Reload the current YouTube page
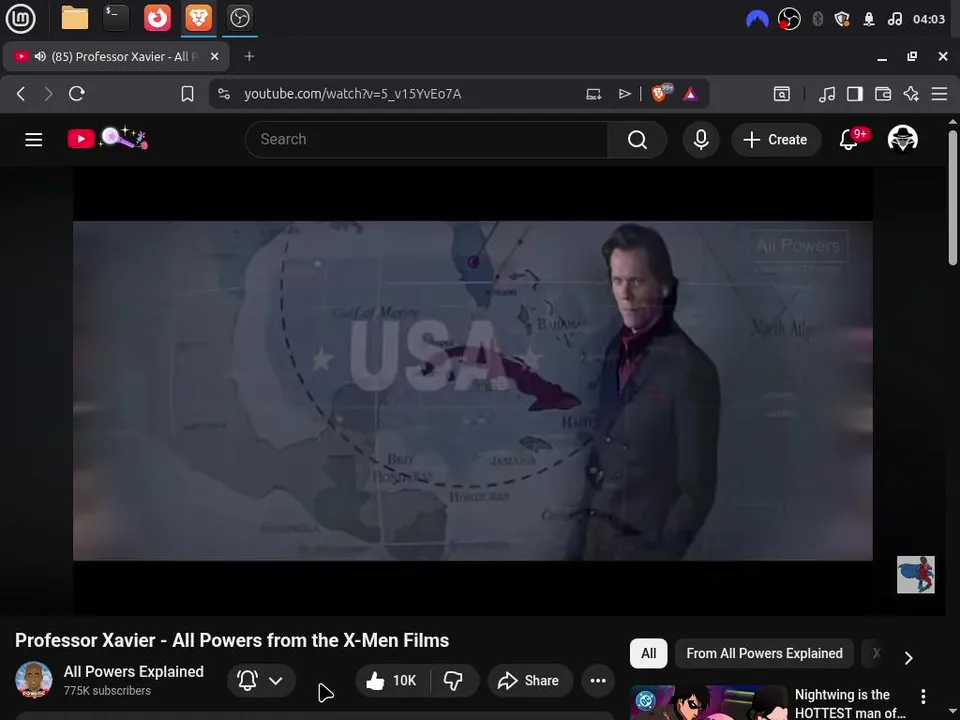The image size is (960, 720). [77, 94]
